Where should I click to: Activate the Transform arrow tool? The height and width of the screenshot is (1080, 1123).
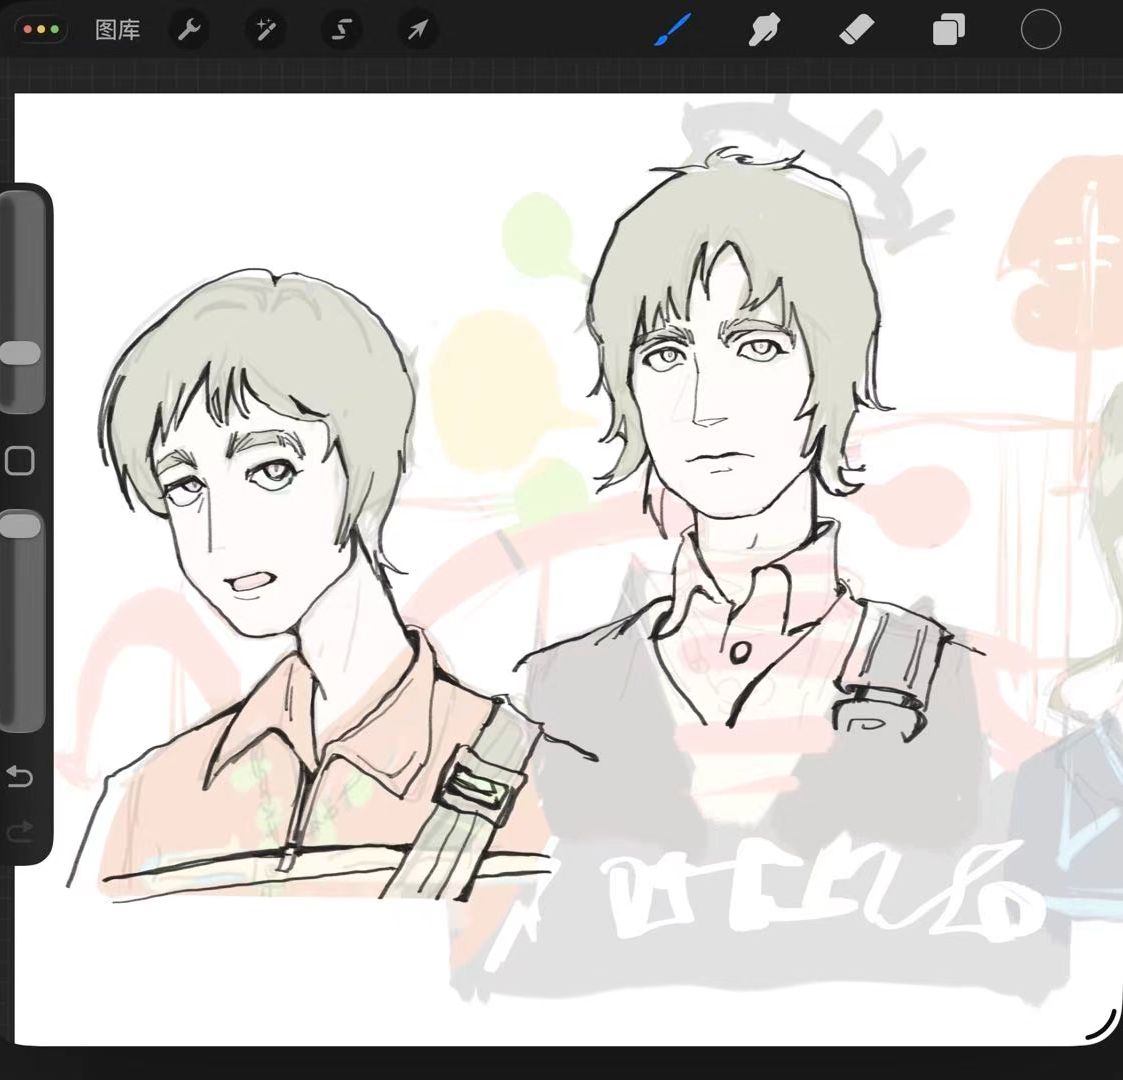point(417,30)
